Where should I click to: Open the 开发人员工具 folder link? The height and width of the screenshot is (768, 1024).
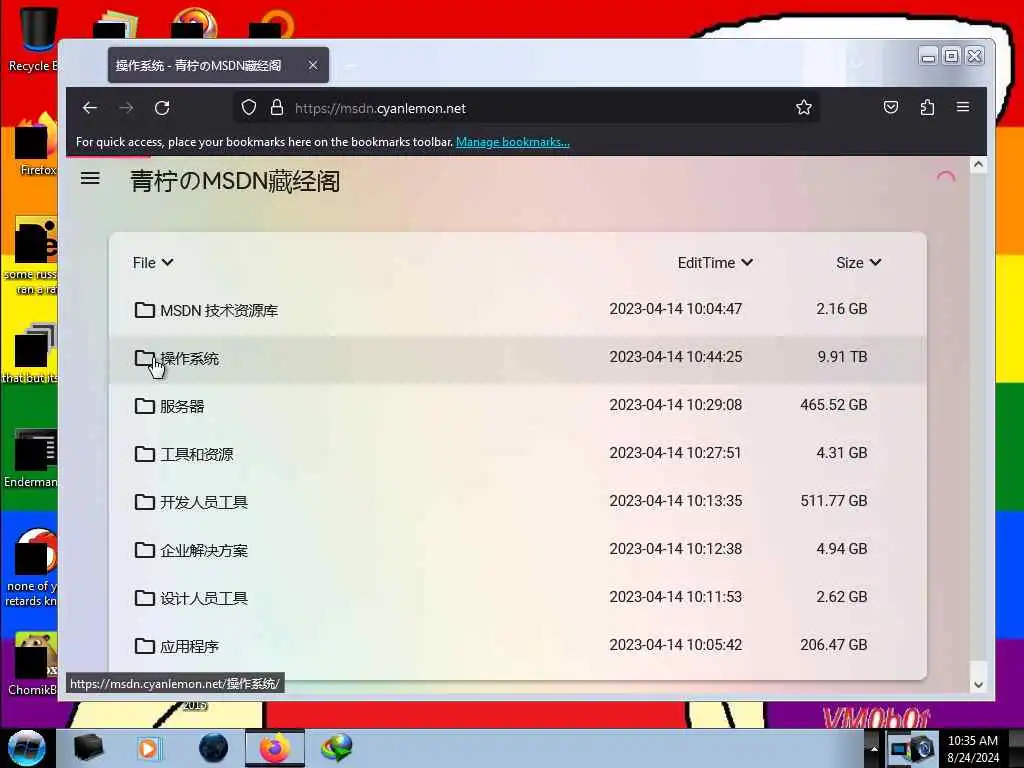click(204, 502)
